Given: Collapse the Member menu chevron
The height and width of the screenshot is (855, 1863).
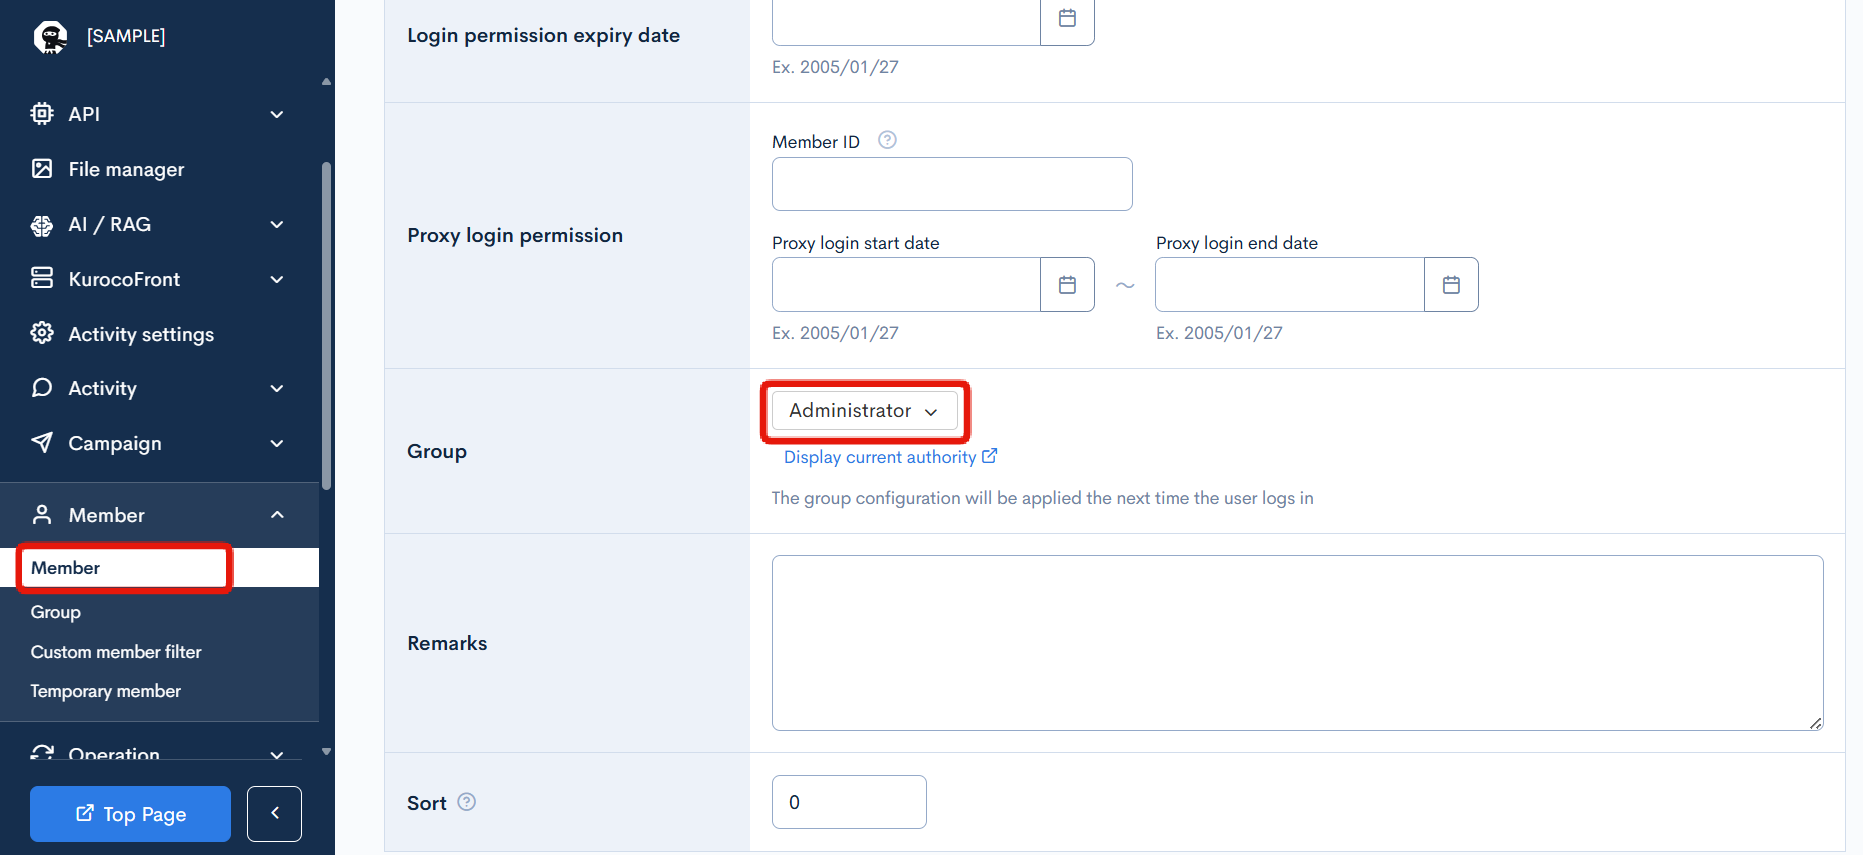Looking at the screenshot, I should click(x=277, y=514).
